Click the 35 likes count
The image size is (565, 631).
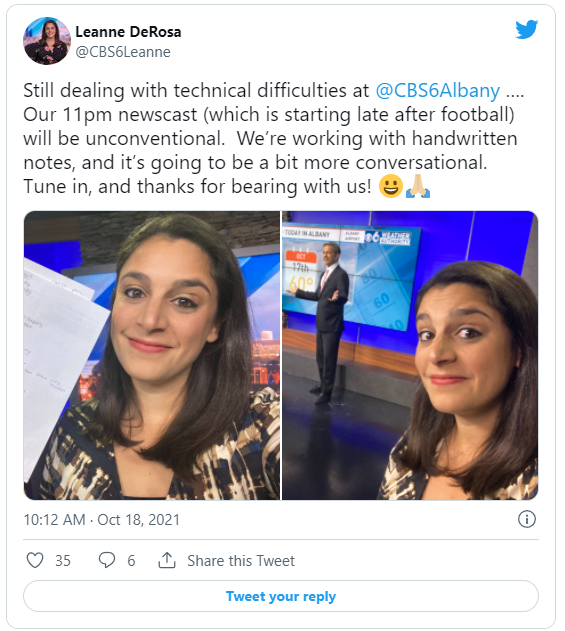(63, 561)
